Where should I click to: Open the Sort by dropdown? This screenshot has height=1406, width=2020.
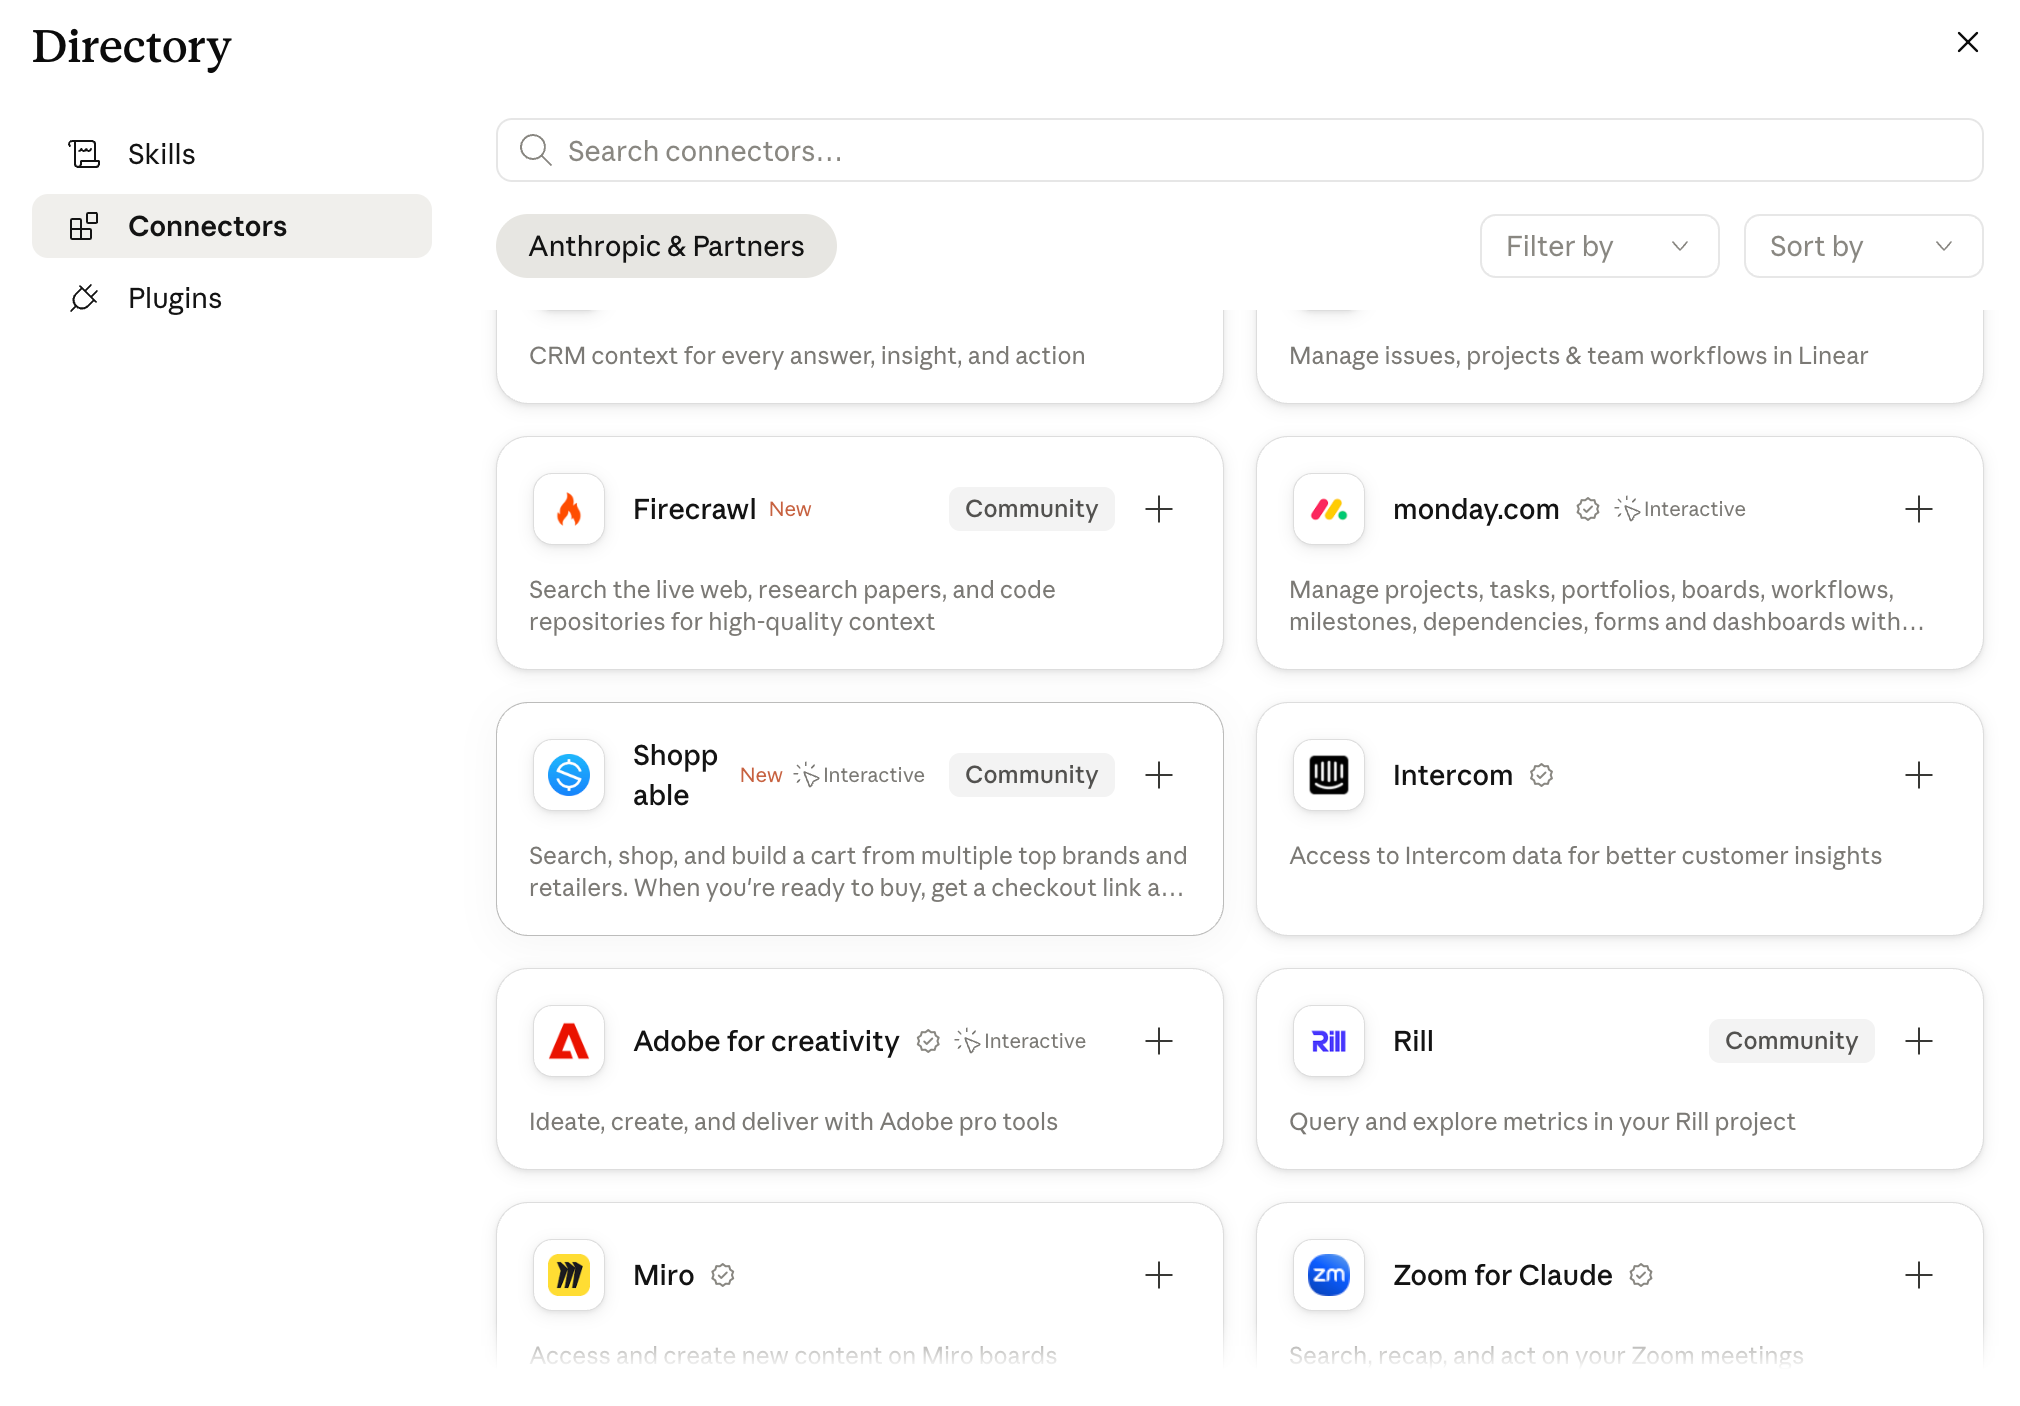pos(1863,246)
